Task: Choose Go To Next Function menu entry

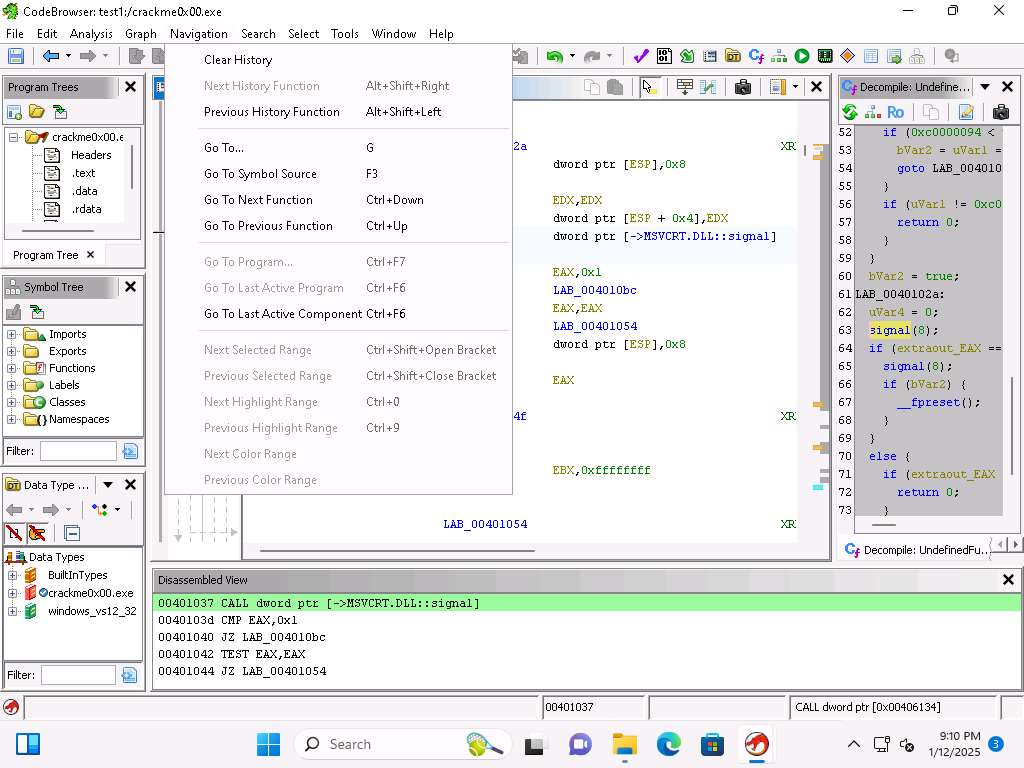Action: tap(258, 200)
